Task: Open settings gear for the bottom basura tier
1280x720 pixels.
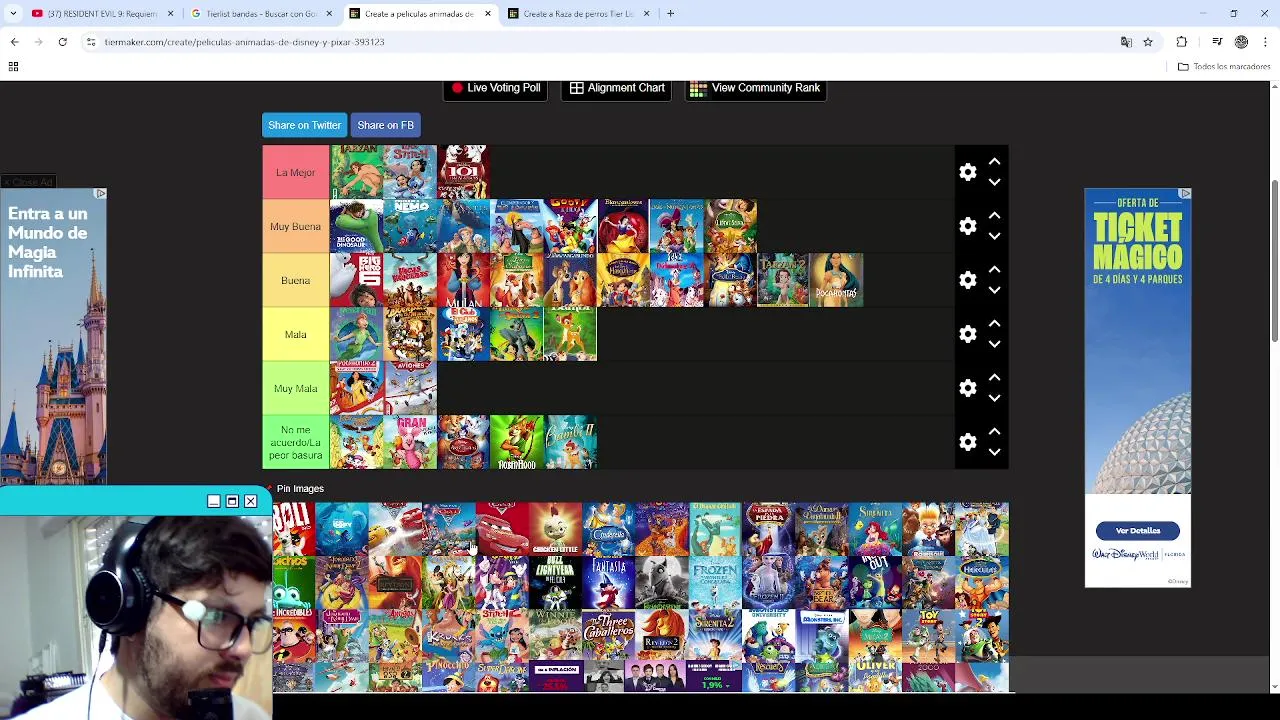Action: point(967,442)
